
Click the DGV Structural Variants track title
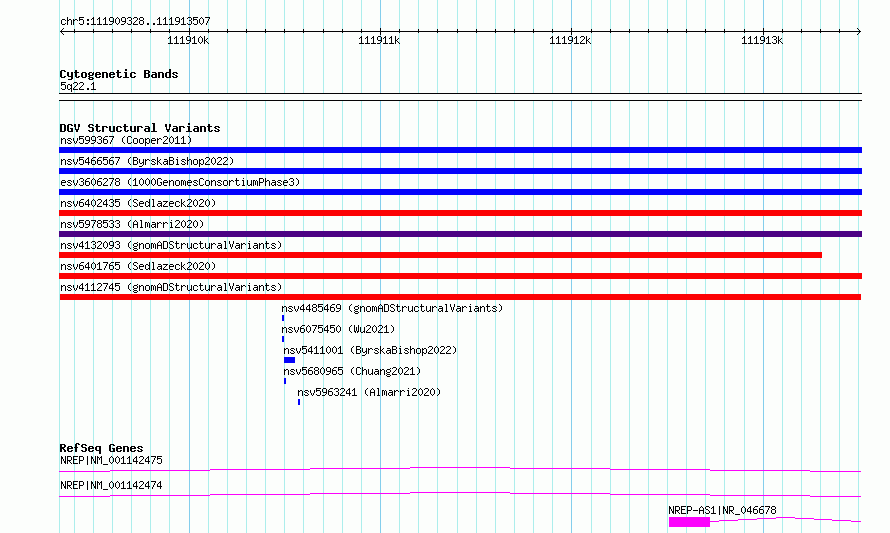140,128
